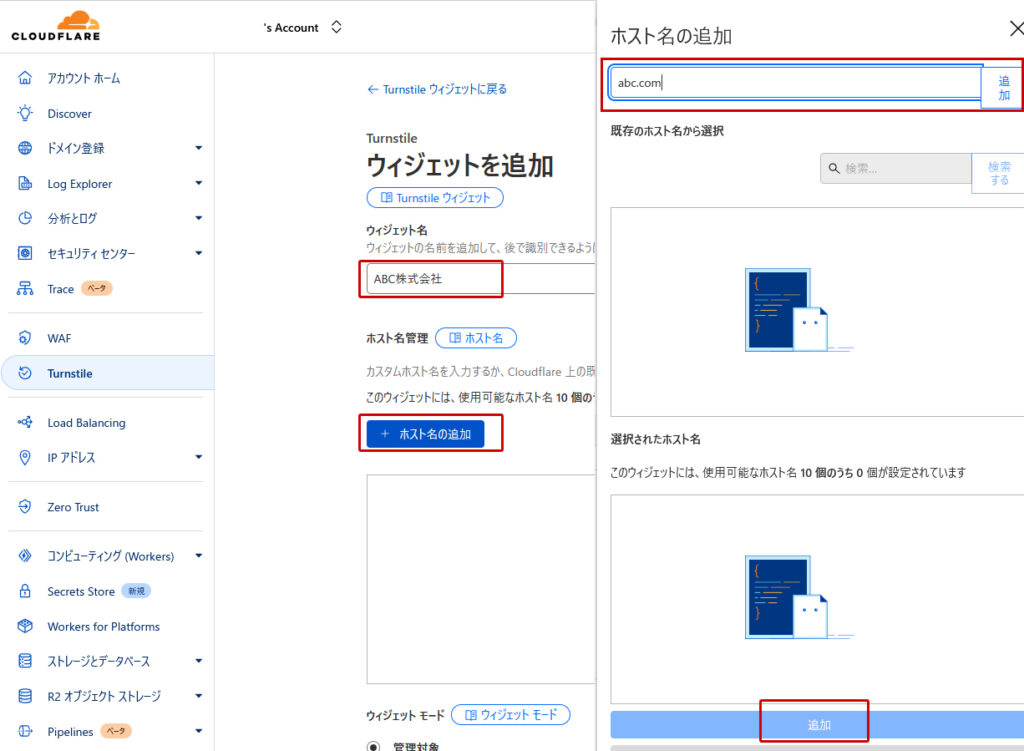Click the Zero Trust sidebar icon
Image resolution: width=1024 pixels, height=751 pixels.
pos(26,507)
